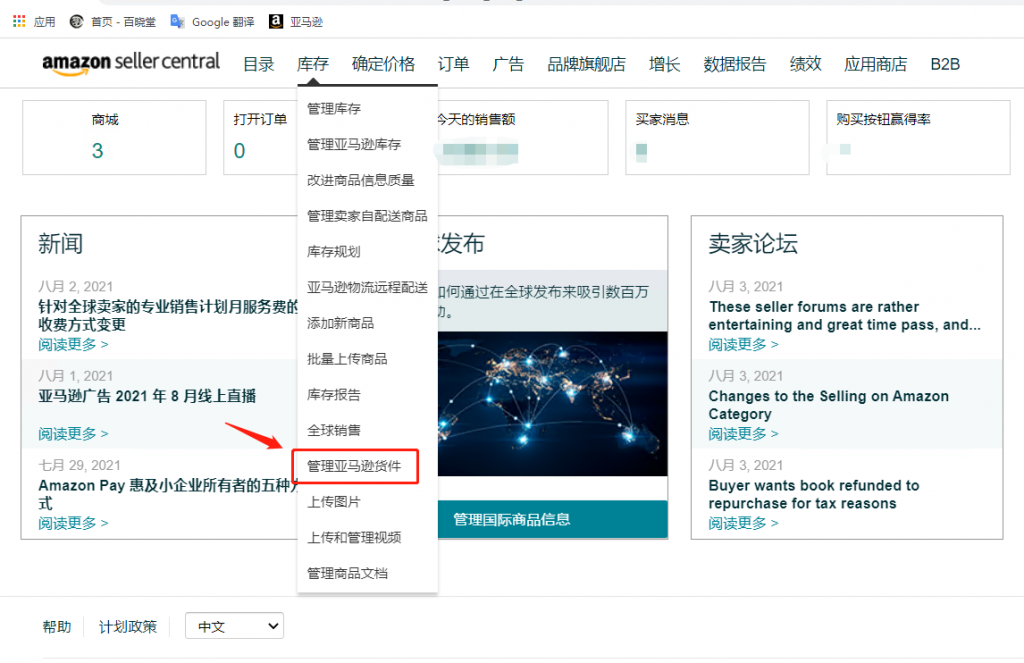Select 批量上传商品 menu entry
The width and height of the screenshot is (1024, 663).
point(347,359)
